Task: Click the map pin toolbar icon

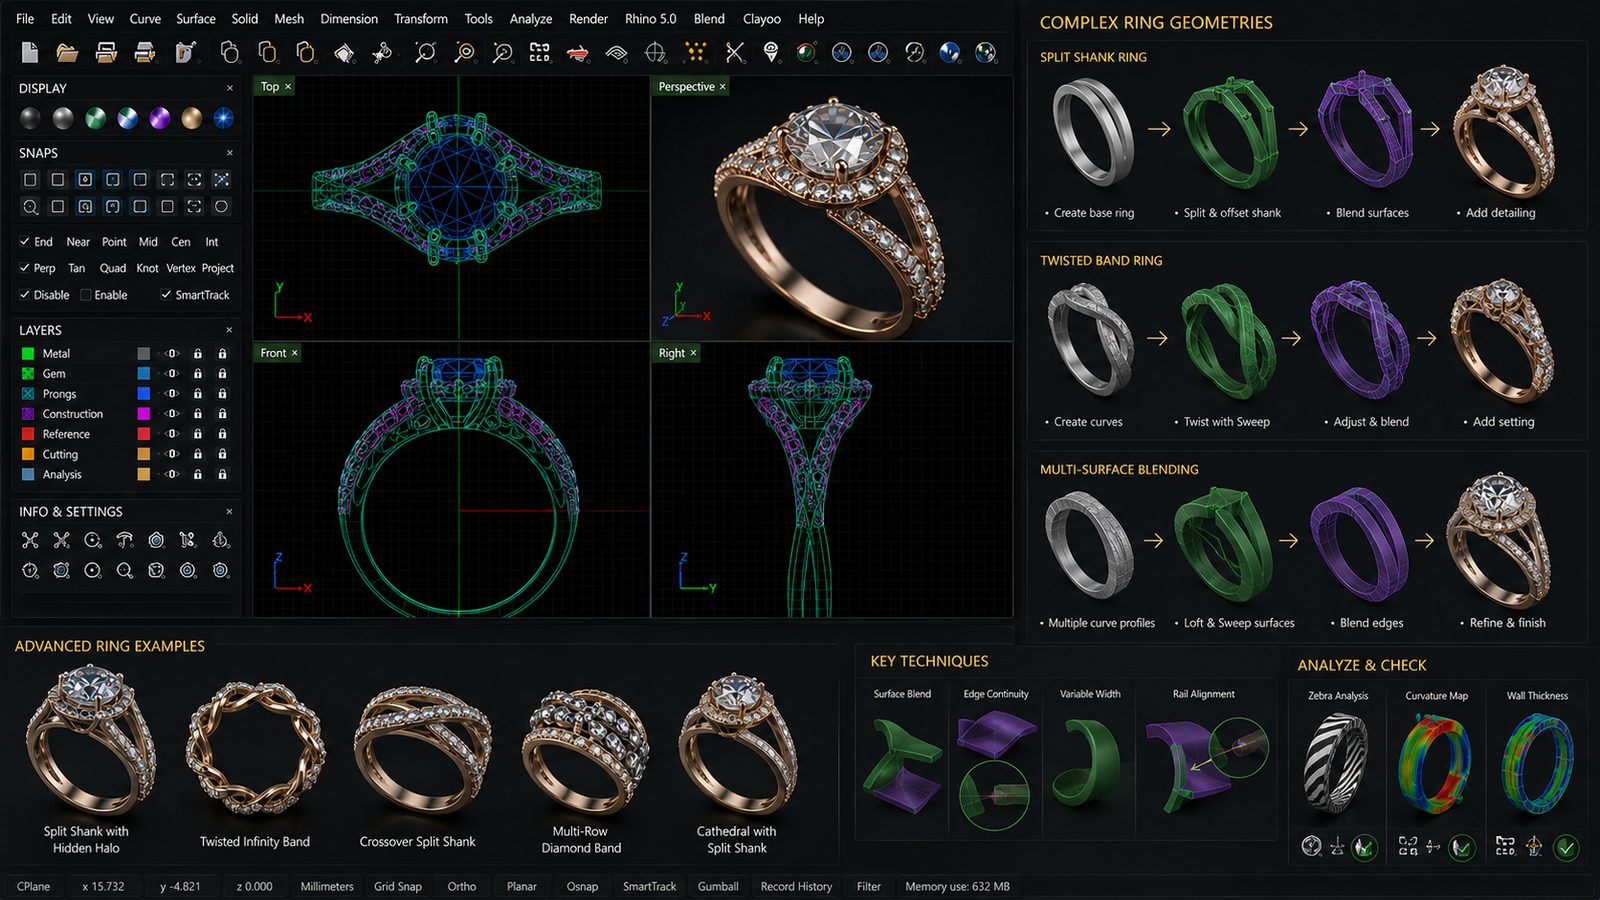Action: click(x=771, y=52)
